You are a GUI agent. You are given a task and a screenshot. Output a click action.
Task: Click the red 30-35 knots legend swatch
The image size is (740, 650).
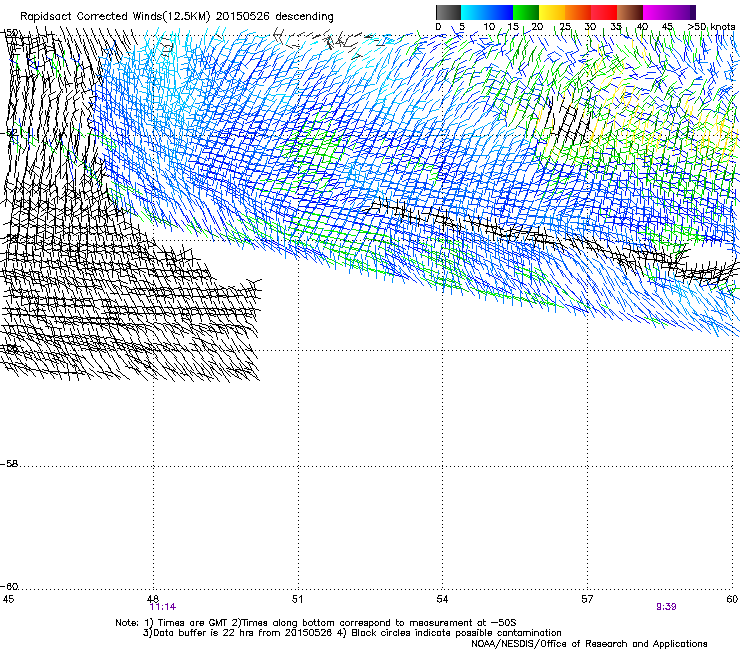pos(604,12)
